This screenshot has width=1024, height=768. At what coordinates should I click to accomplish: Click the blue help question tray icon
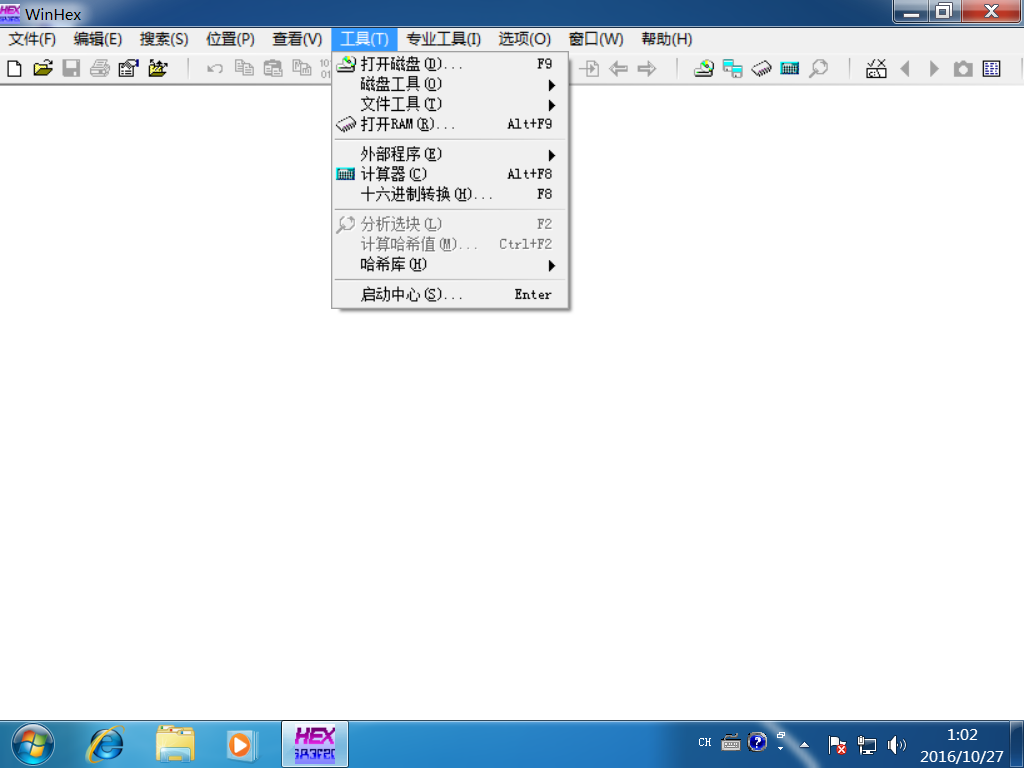tap(758, 743)
